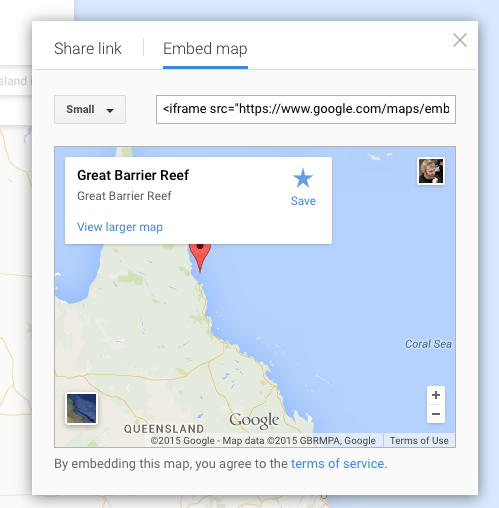Click the Google logo on map

point(254,421)
